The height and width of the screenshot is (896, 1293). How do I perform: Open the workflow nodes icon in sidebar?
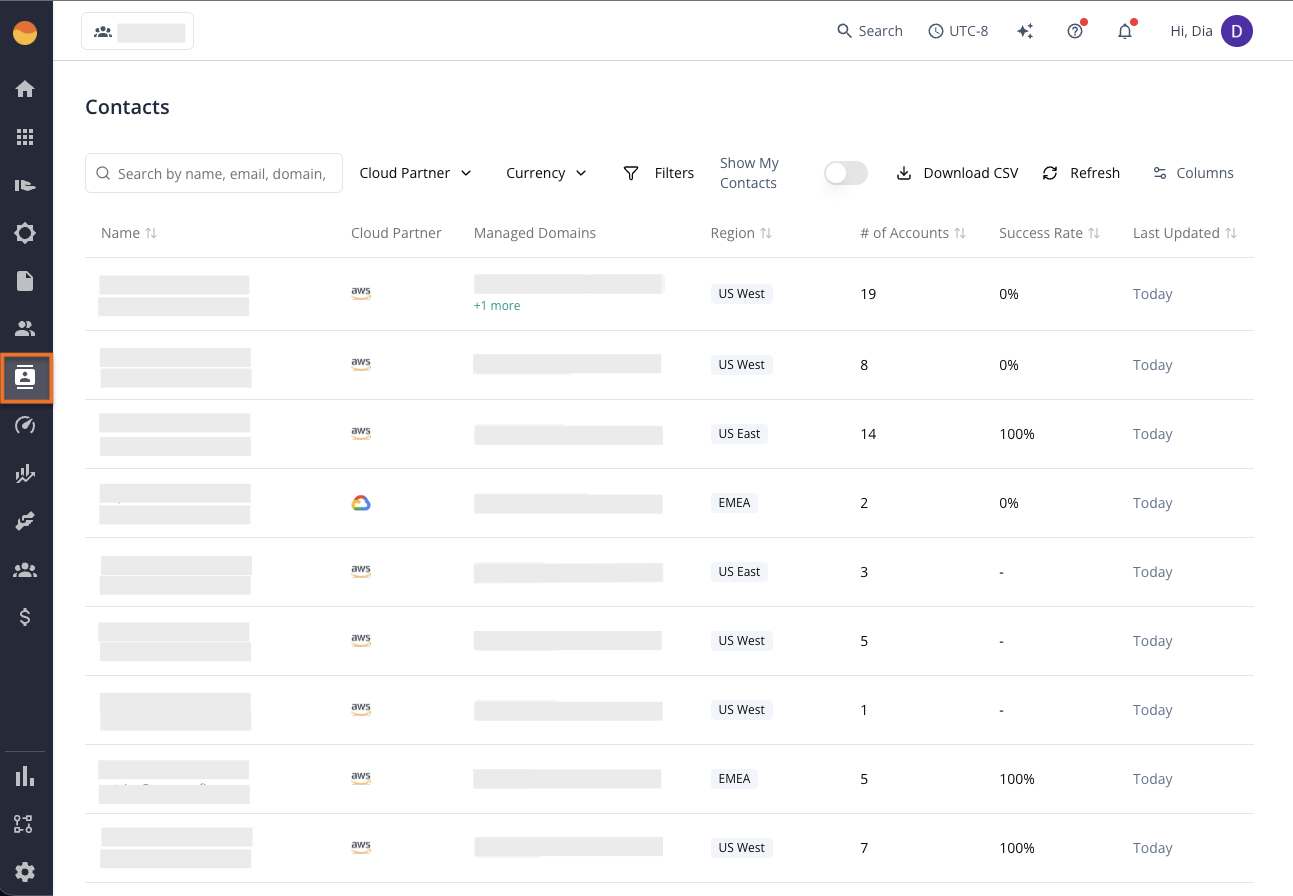pos(24,824)
